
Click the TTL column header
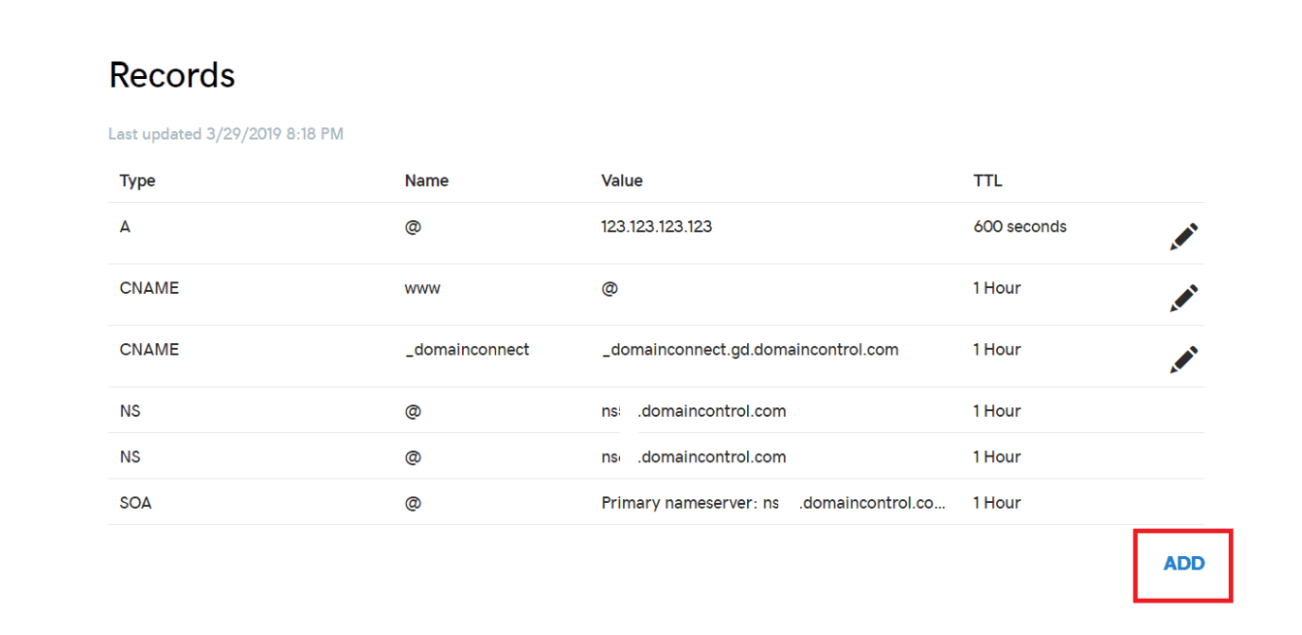(987, 181)
